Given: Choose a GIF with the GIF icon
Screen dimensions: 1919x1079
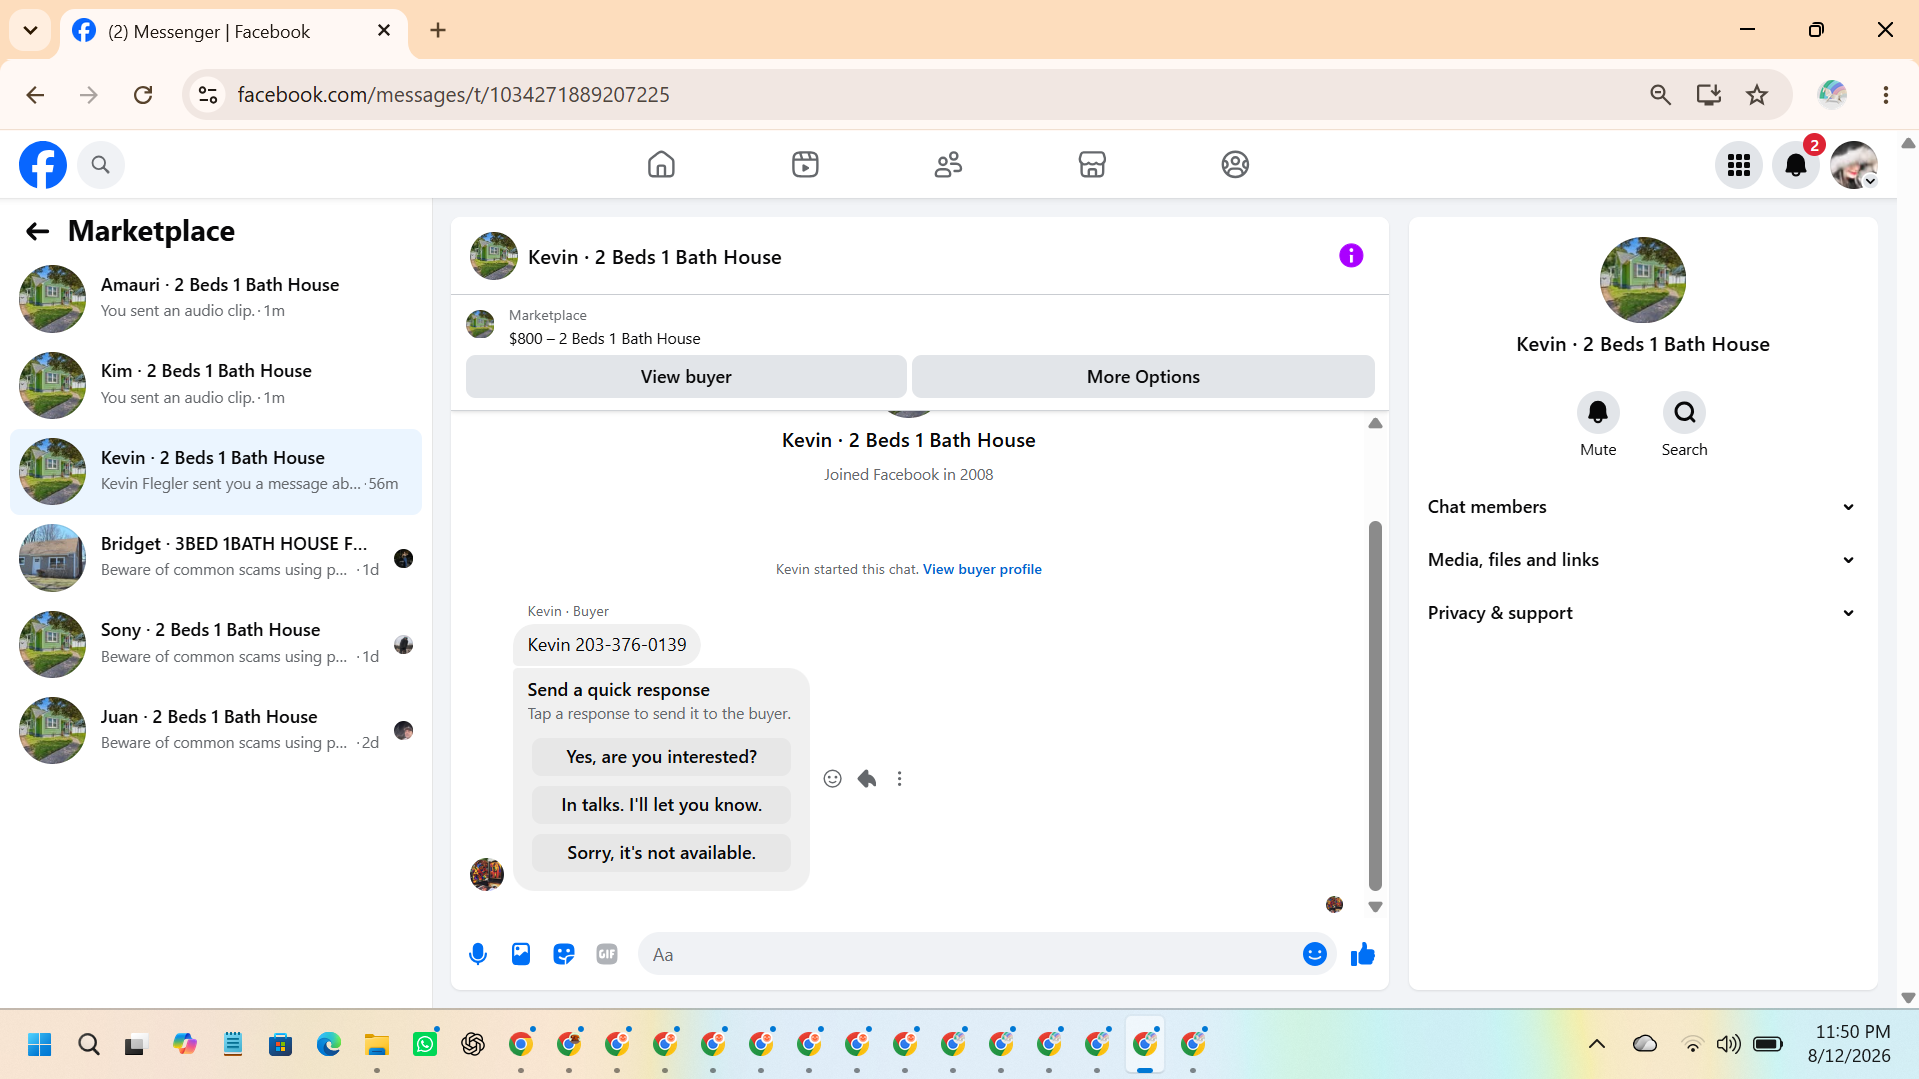Looking at the screenshot, I should 607,954.
